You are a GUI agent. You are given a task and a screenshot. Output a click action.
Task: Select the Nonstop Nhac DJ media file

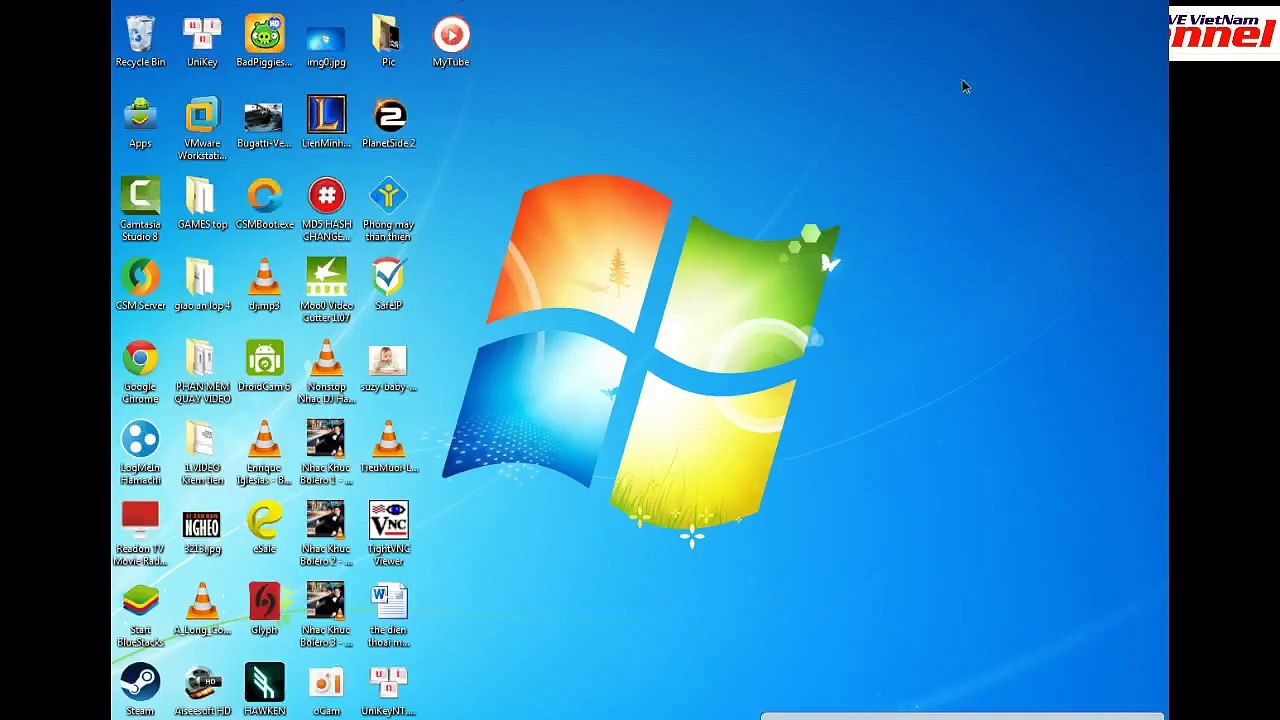pyautogui.click(x=326, y=371)
